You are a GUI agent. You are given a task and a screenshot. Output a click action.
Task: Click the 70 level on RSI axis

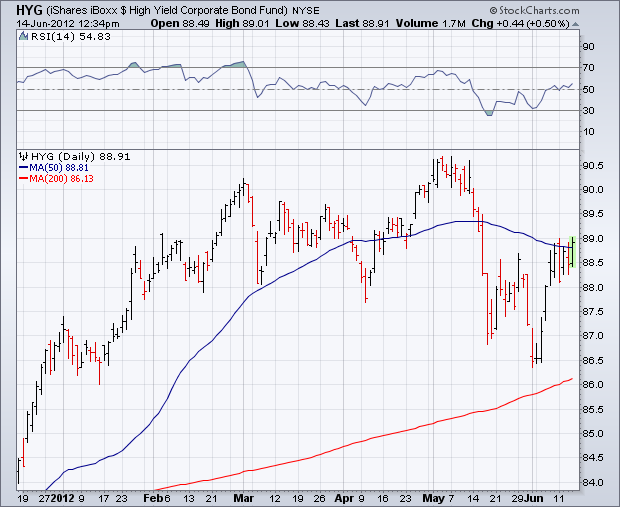(x=588, y=68)
